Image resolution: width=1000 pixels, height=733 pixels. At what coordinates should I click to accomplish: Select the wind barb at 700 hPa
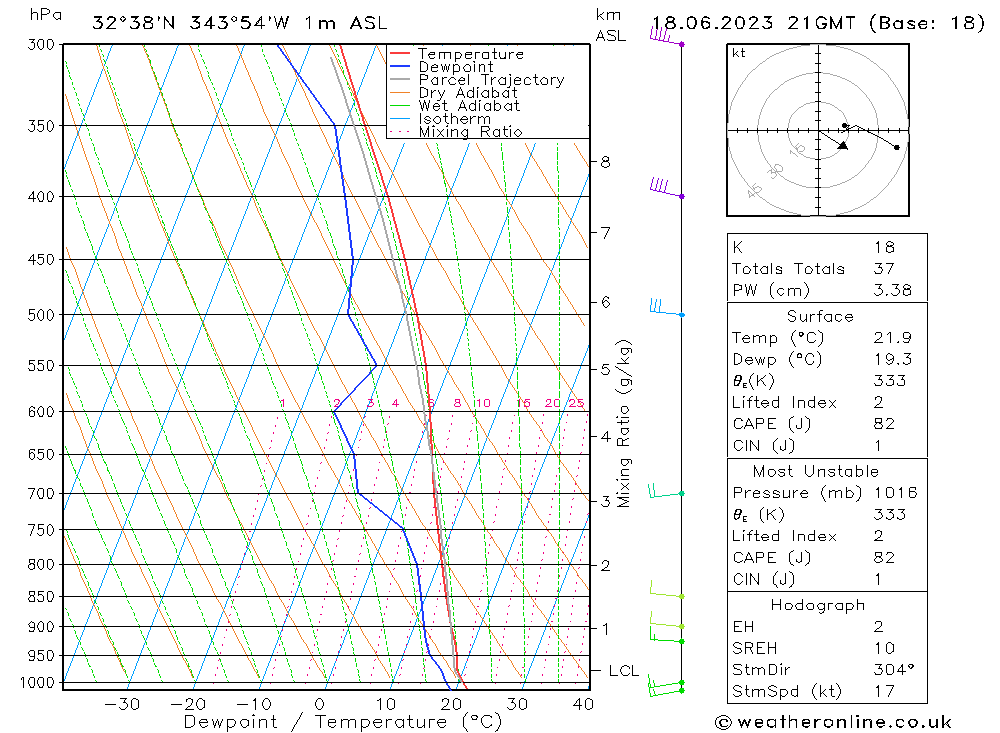(x=664, y=491)
